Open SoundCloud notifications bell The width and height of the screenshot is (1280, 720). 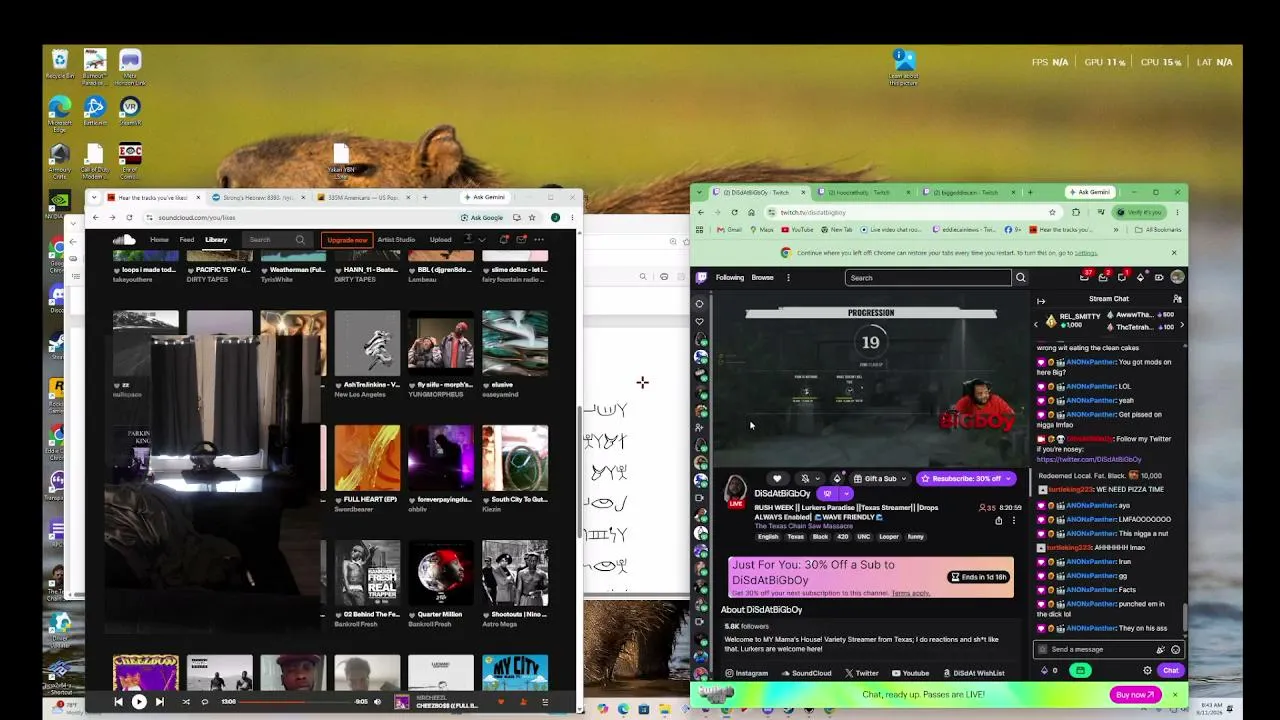[x=504, y=240]
